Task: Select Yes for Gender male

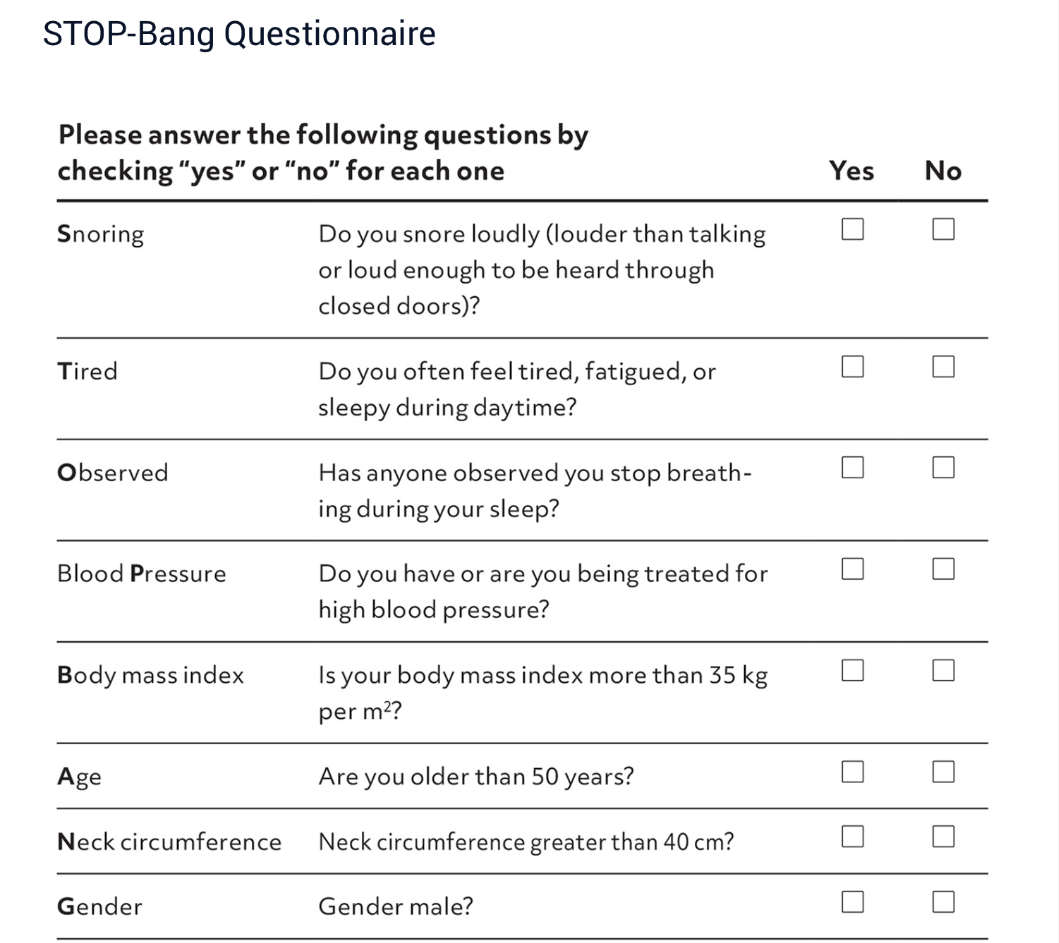Action: (852, 902)
